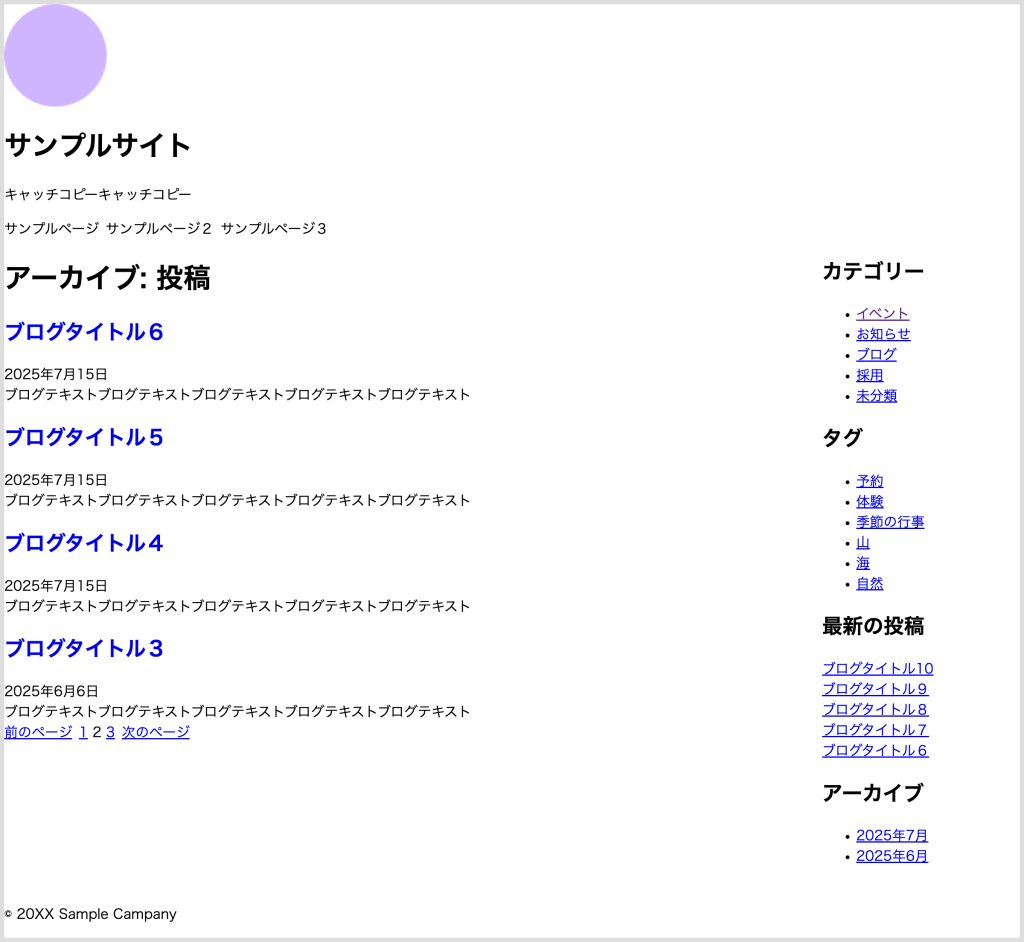
Task: Open the 2025年6月 archive
Action: 892,856
